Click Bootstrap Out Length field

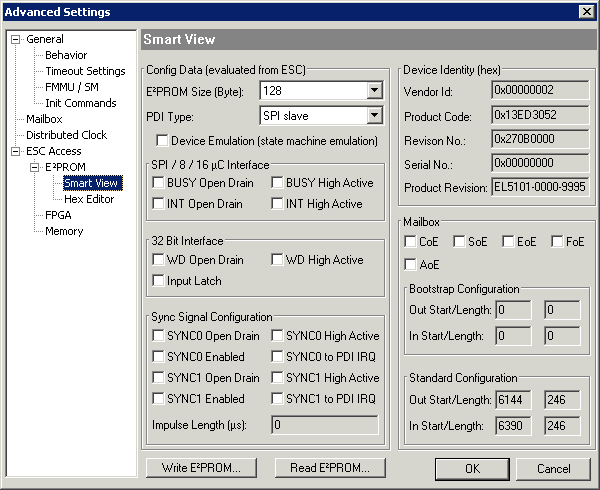[x=562, y=309]
